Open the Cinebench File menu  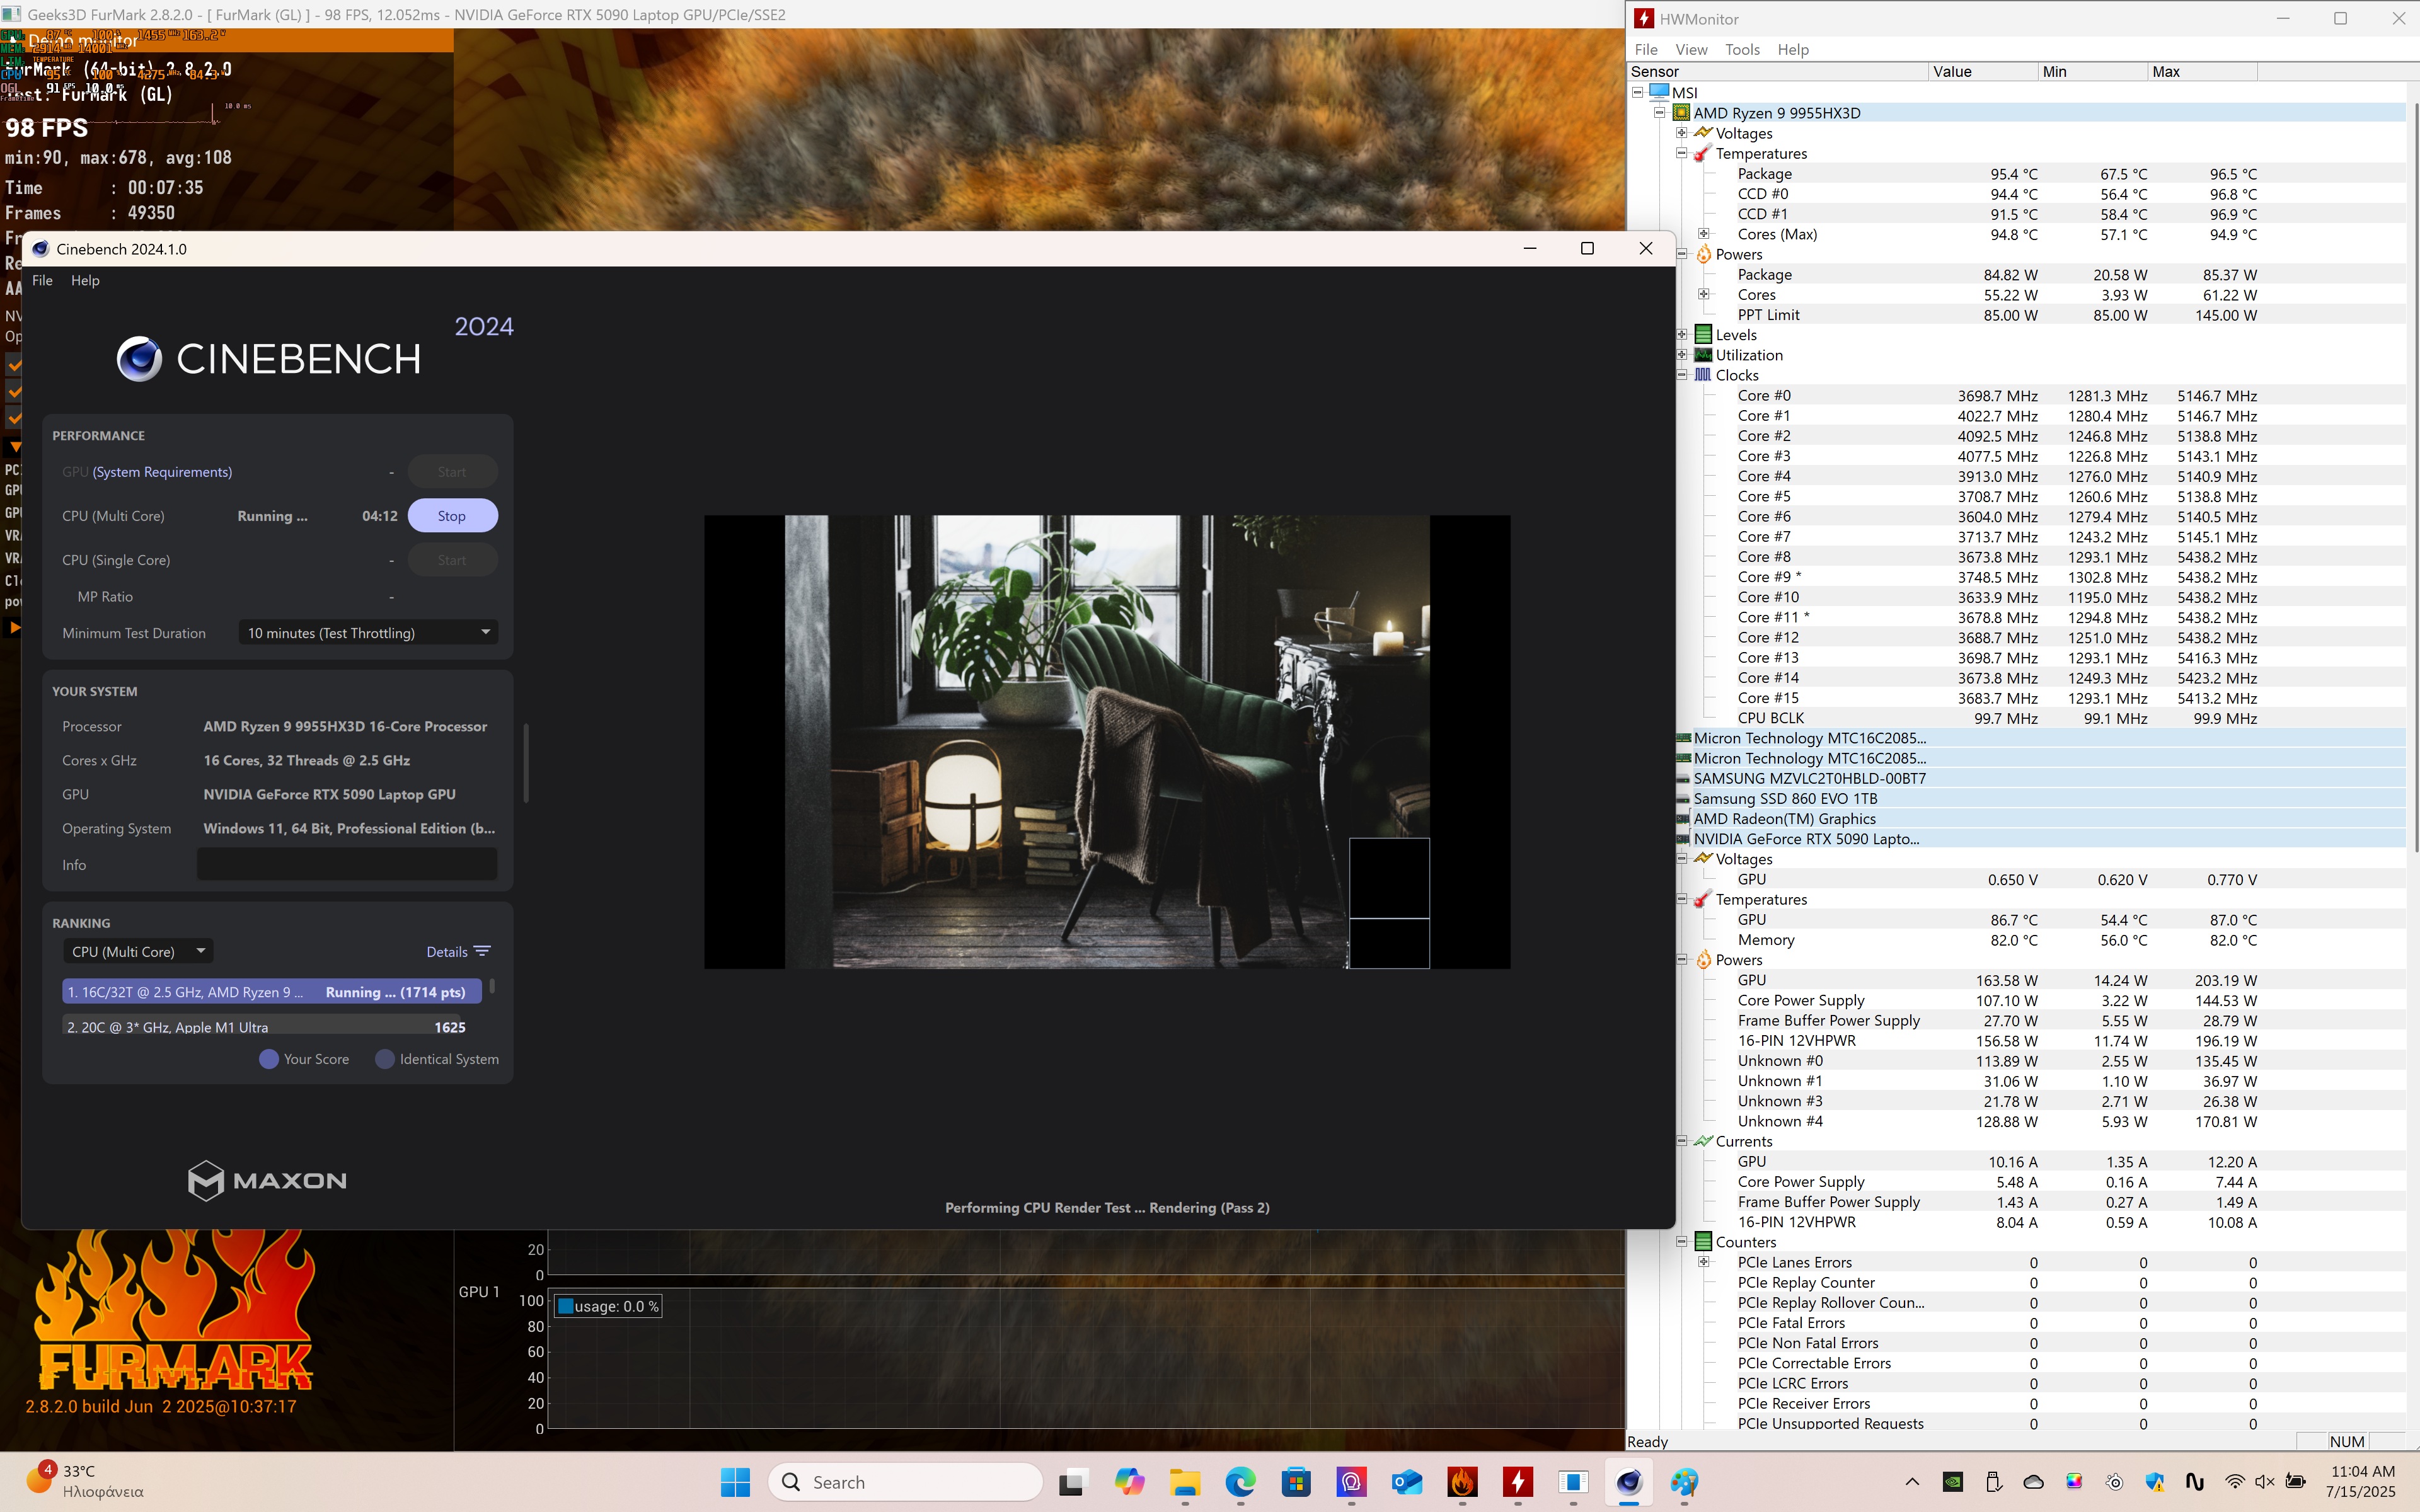click(x=42, y=280)
